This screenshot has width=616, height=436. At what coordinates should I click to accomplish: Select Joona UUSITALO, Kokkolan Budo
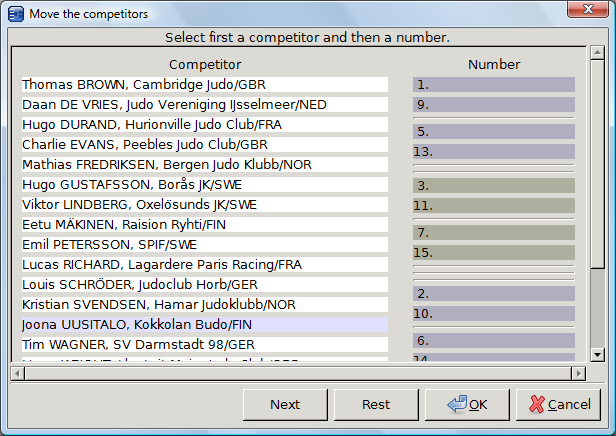click(x=204, y=325)
